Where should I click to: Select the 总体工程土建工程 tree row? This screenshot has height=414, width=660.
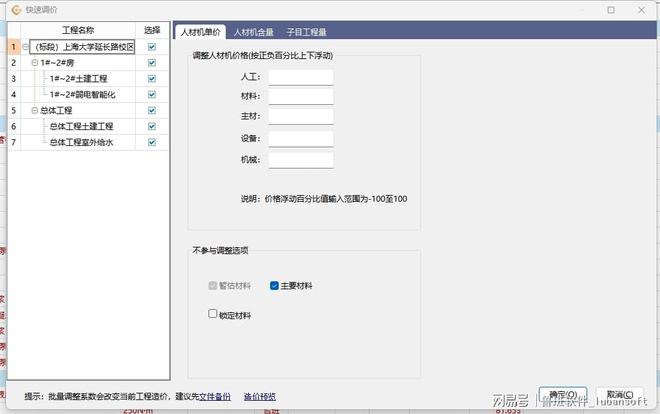coord(81,126)
